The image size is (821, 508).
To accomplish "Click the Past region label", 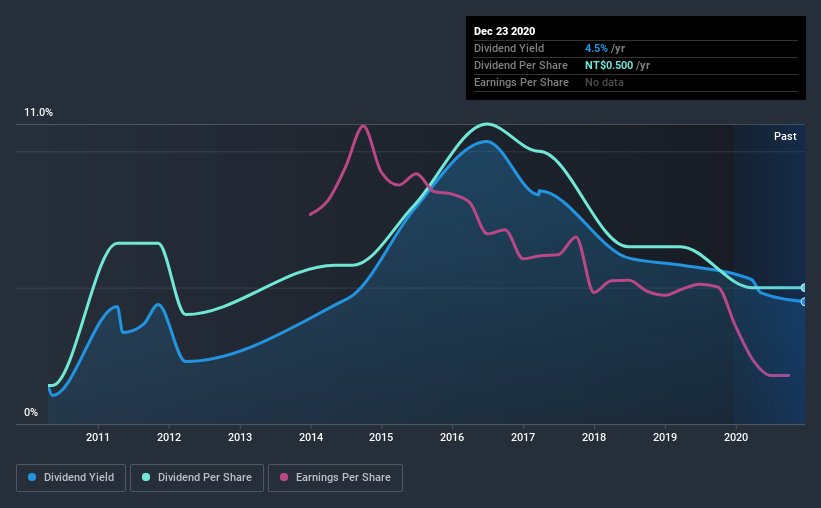I will [785, 136].
